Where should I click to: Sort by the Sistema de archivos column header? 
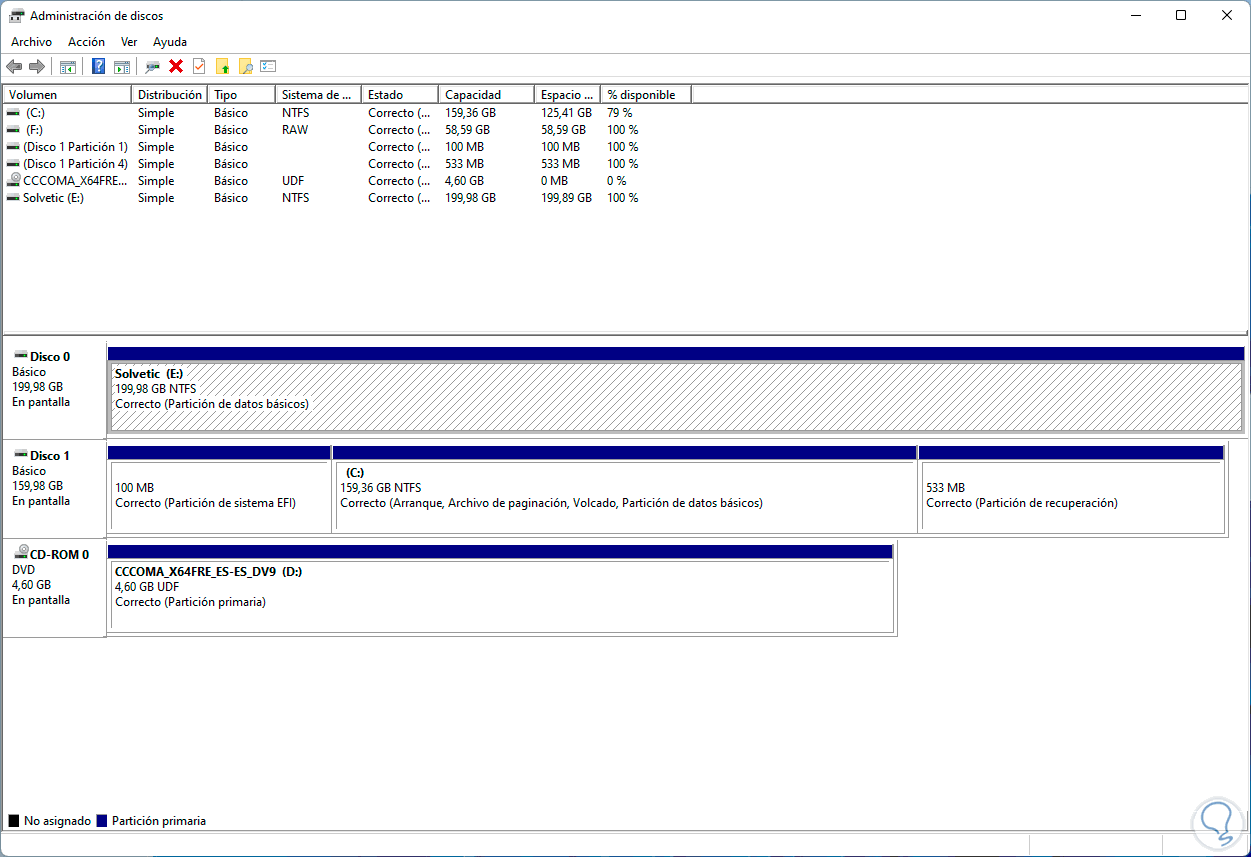(318, 95)
